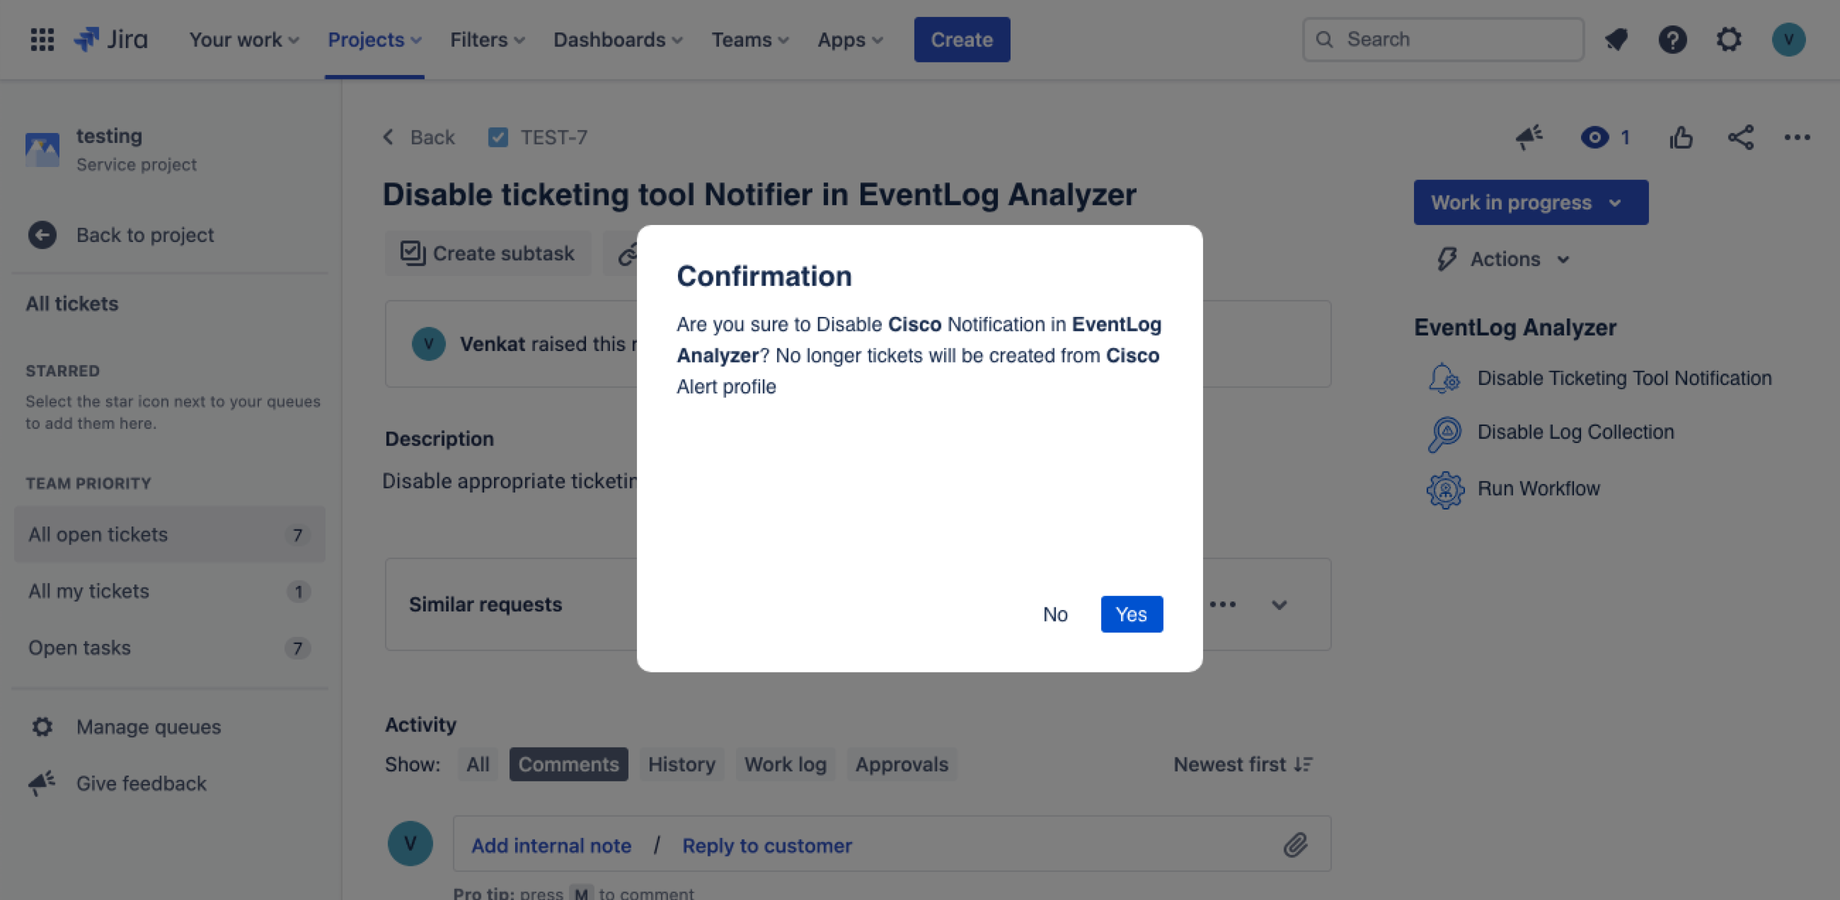The image size is (1840, 900).
Task: Switch to the Work log tab
Action: pos(785,764)
